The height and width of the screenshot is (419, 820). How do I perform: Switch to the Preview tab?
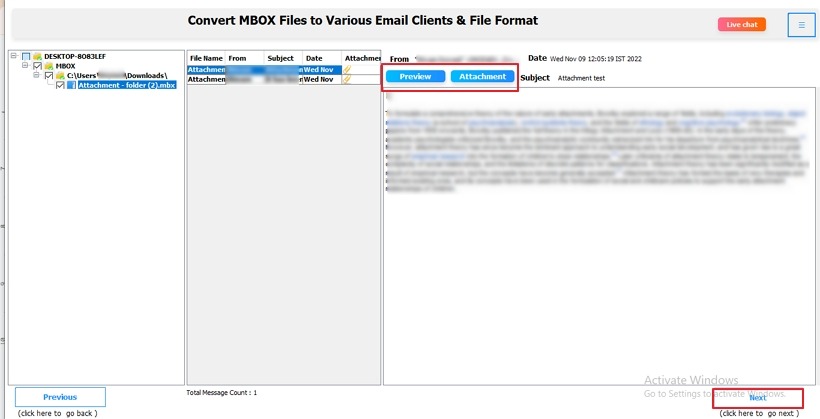(415, 77)
